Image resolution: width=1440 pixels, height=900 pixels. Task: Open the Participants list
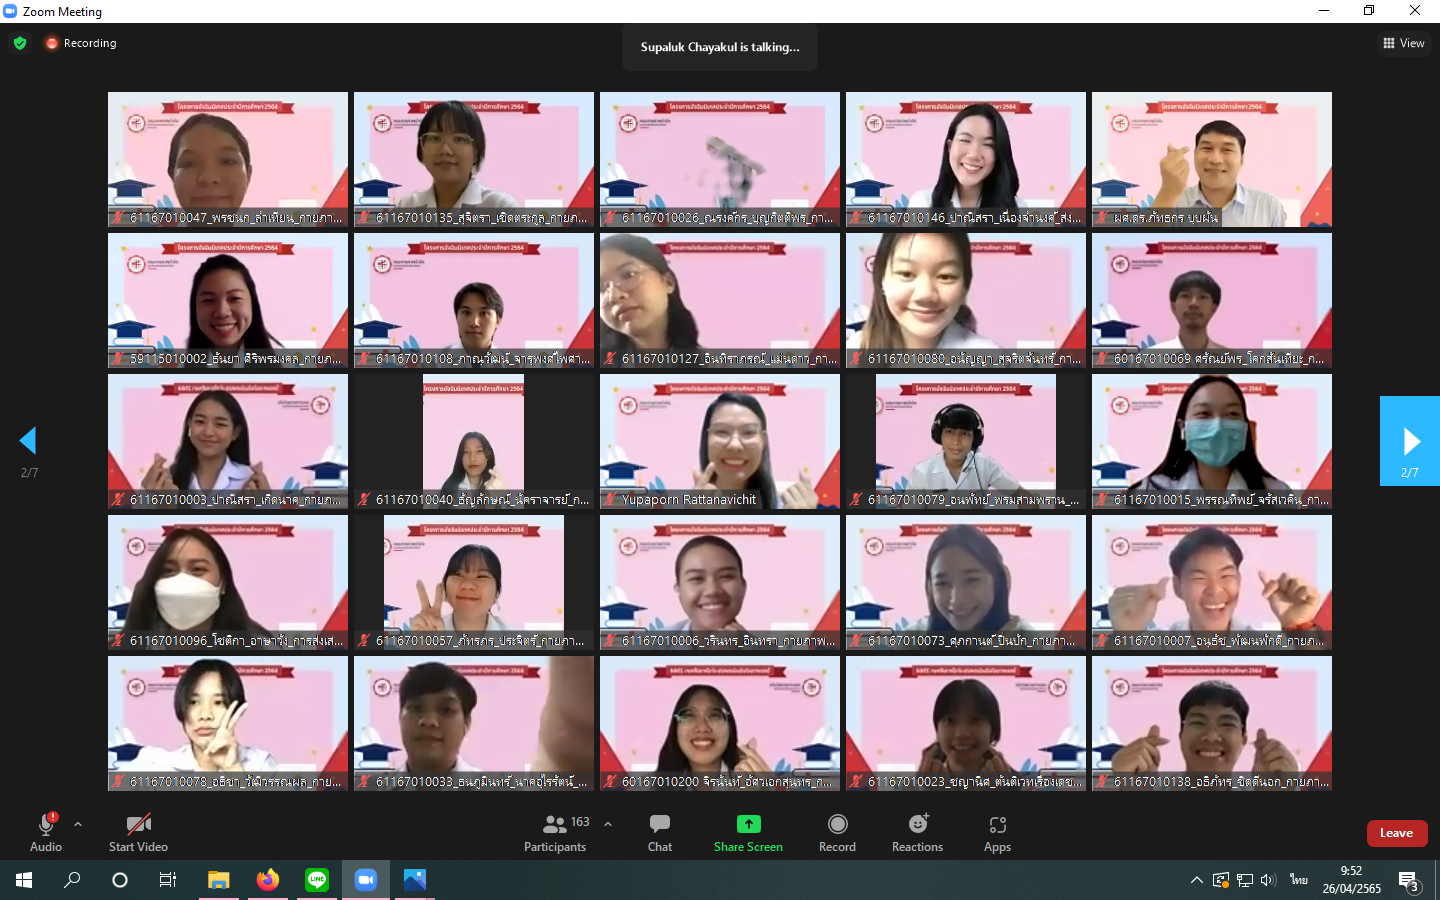556,832
